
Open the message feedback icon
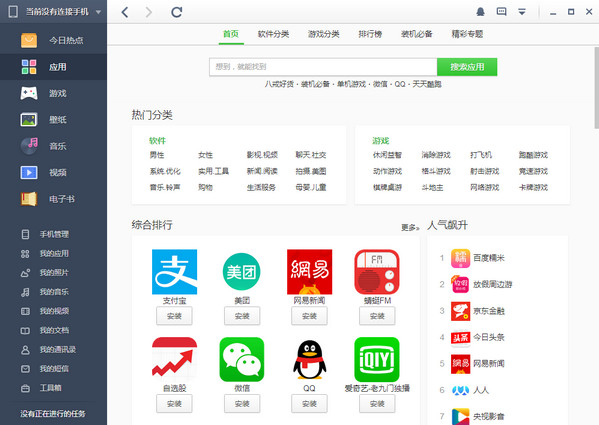[x=501, y=12]
